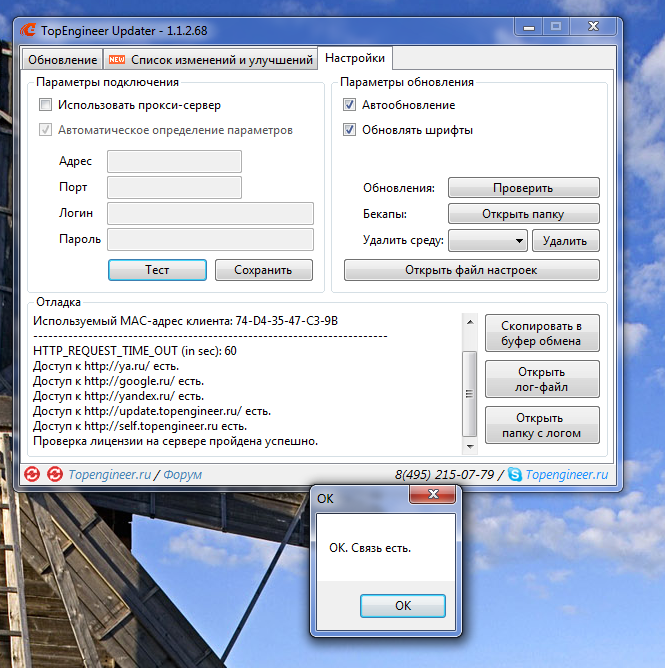
Task: Switch to the Обновление tab
Action: [x=62, y=60]
